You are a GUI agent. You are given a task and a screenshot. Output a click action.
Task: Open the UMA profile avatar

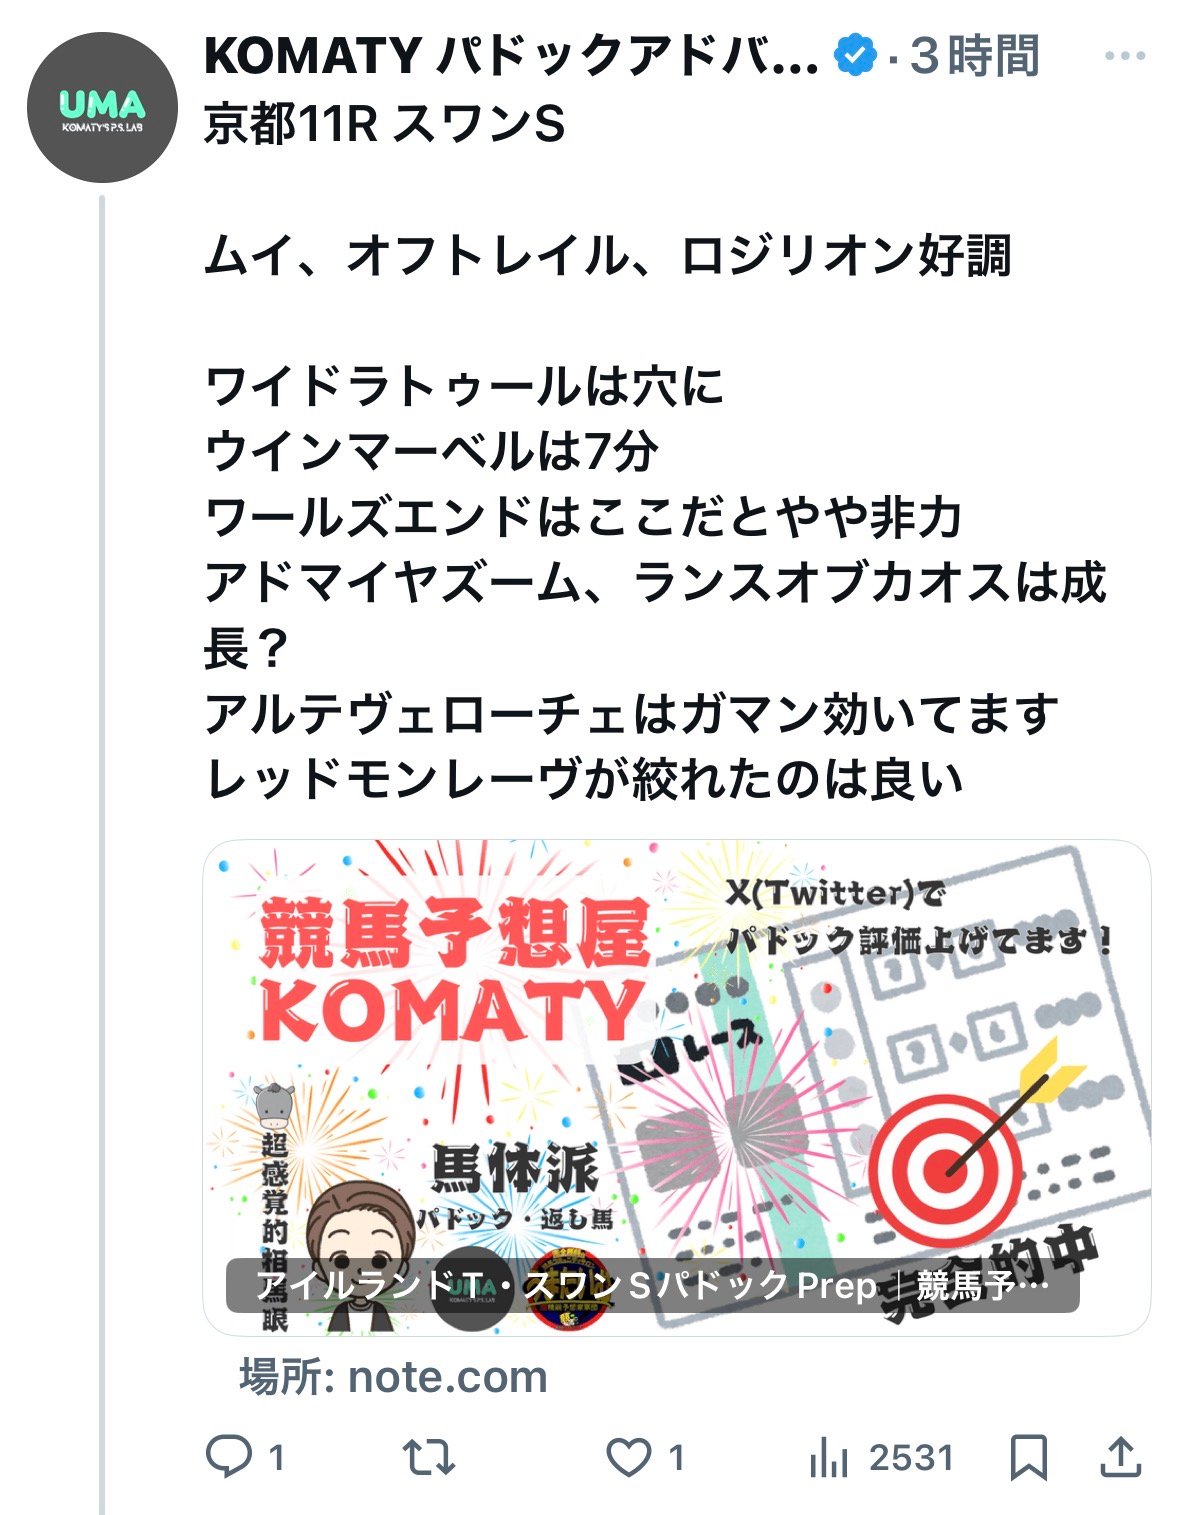[x=102, y=107]
